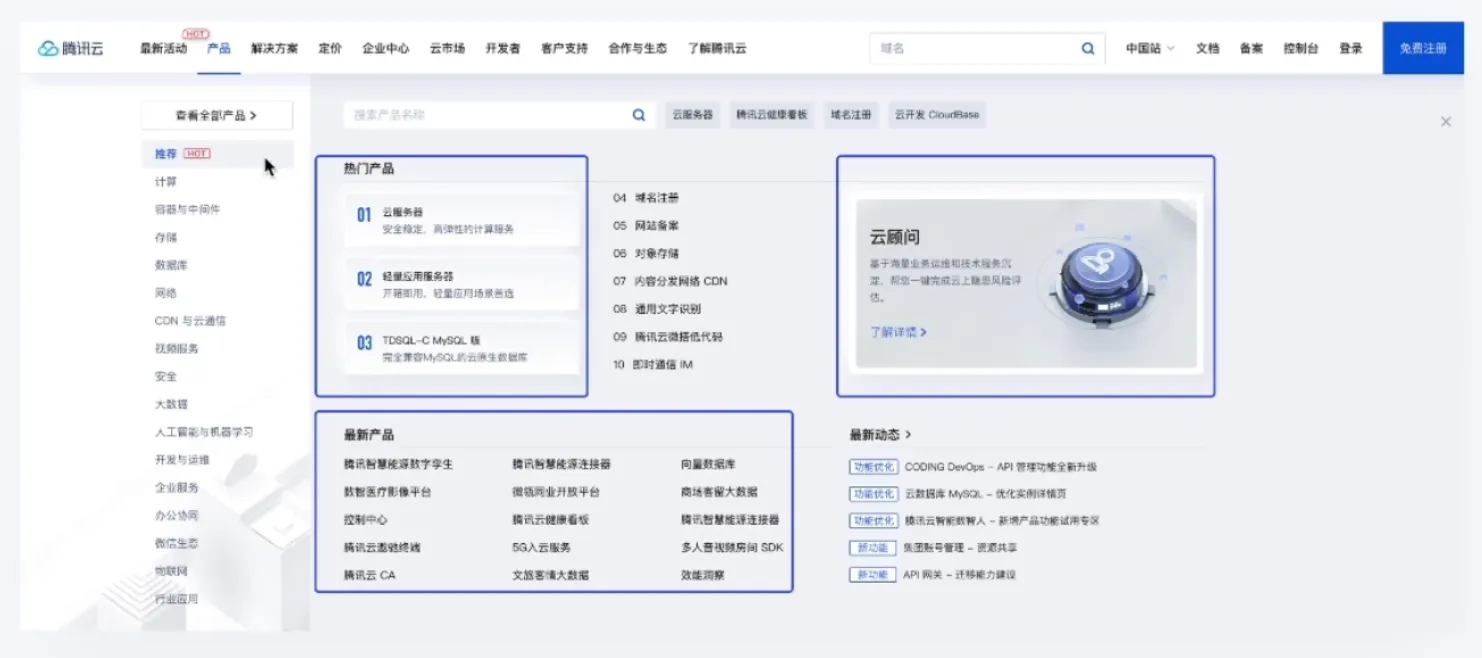
Task: Open 04 域名注册 in the hot list
Action: point(646,198)
